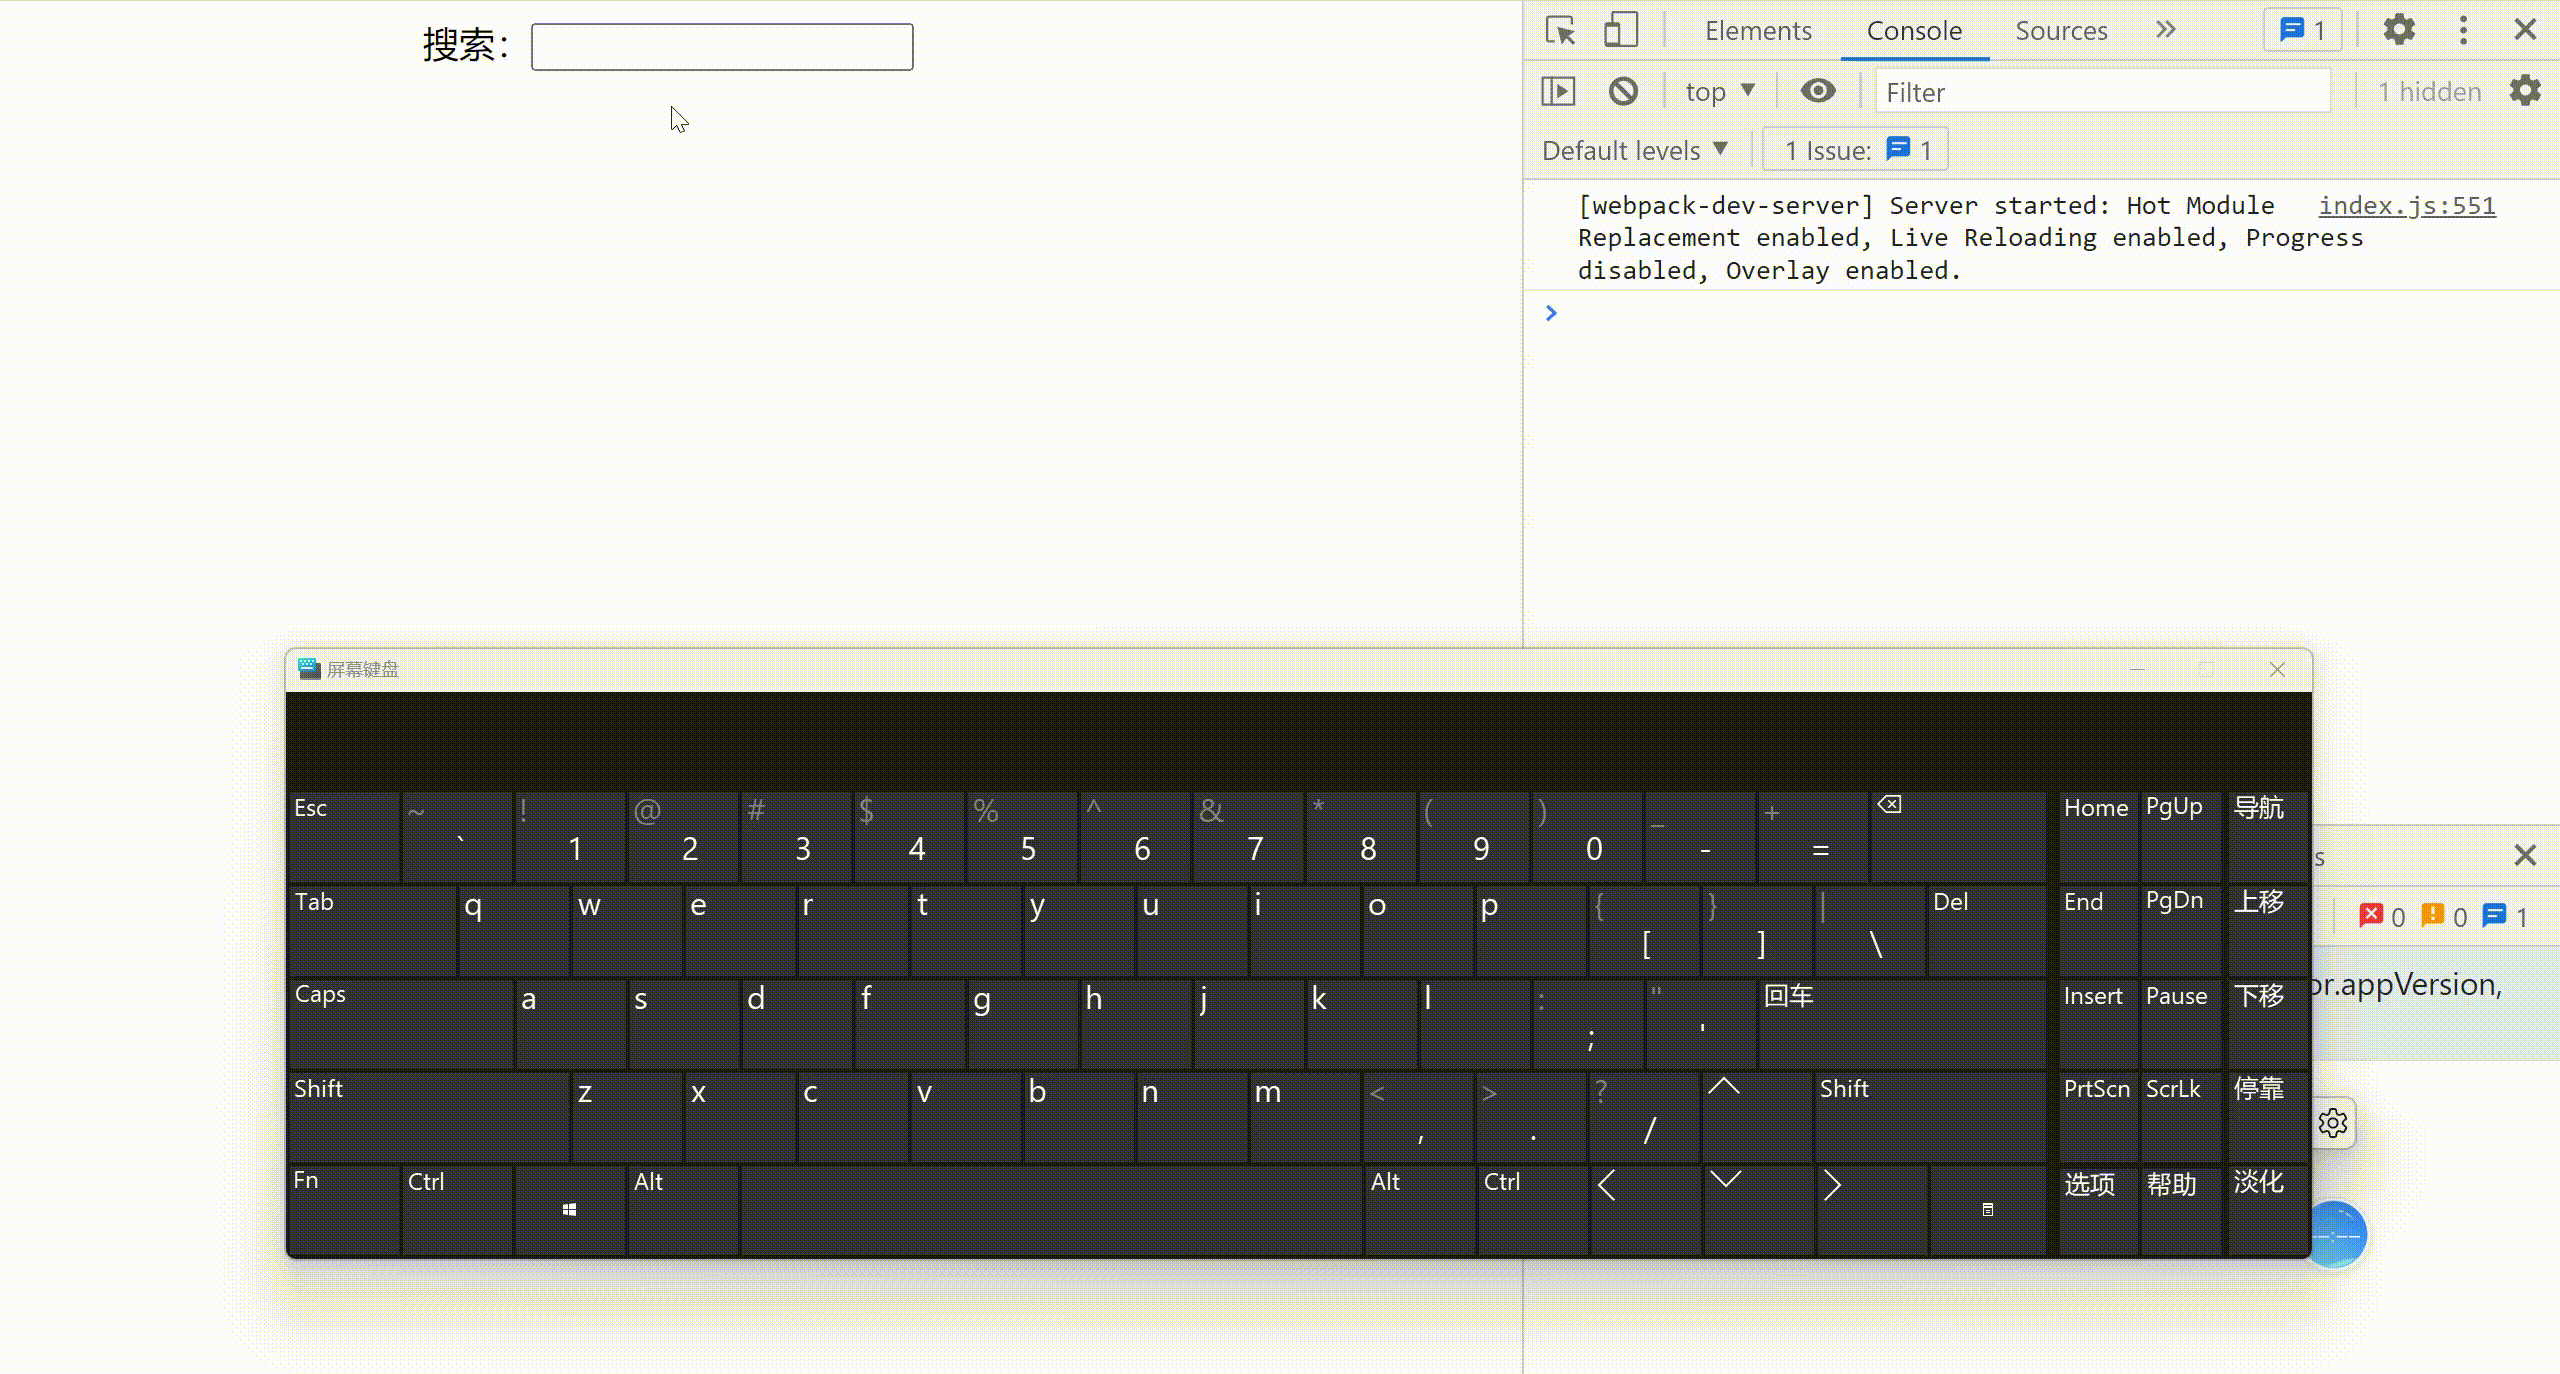
Task: Switch to the Elements tab
Action: pyautogui.click(x=1758, y=31)
